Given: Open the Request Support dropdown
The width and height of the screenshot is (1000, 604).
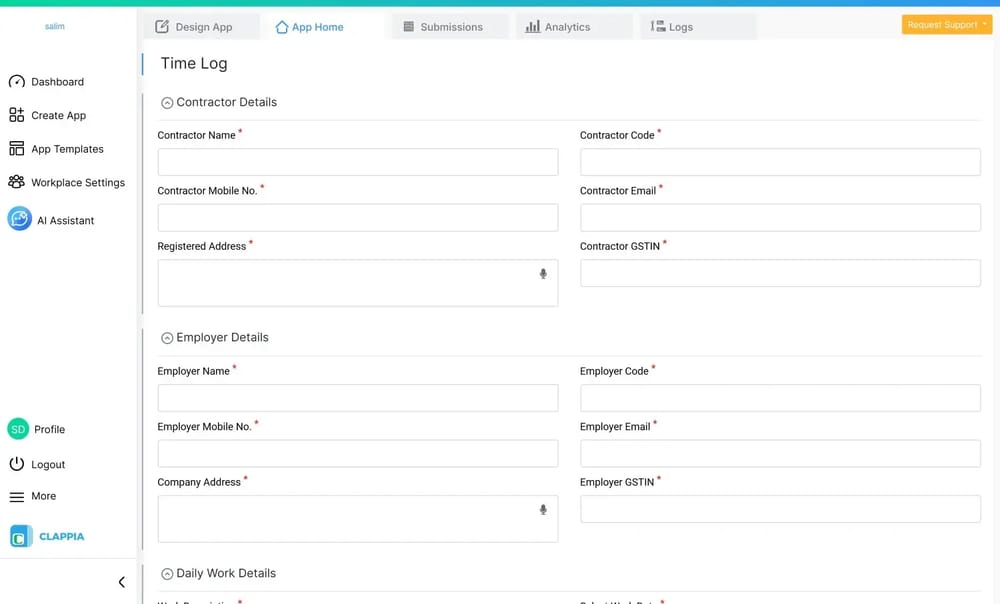Looking at the screenshot, I should pos(945,24).
